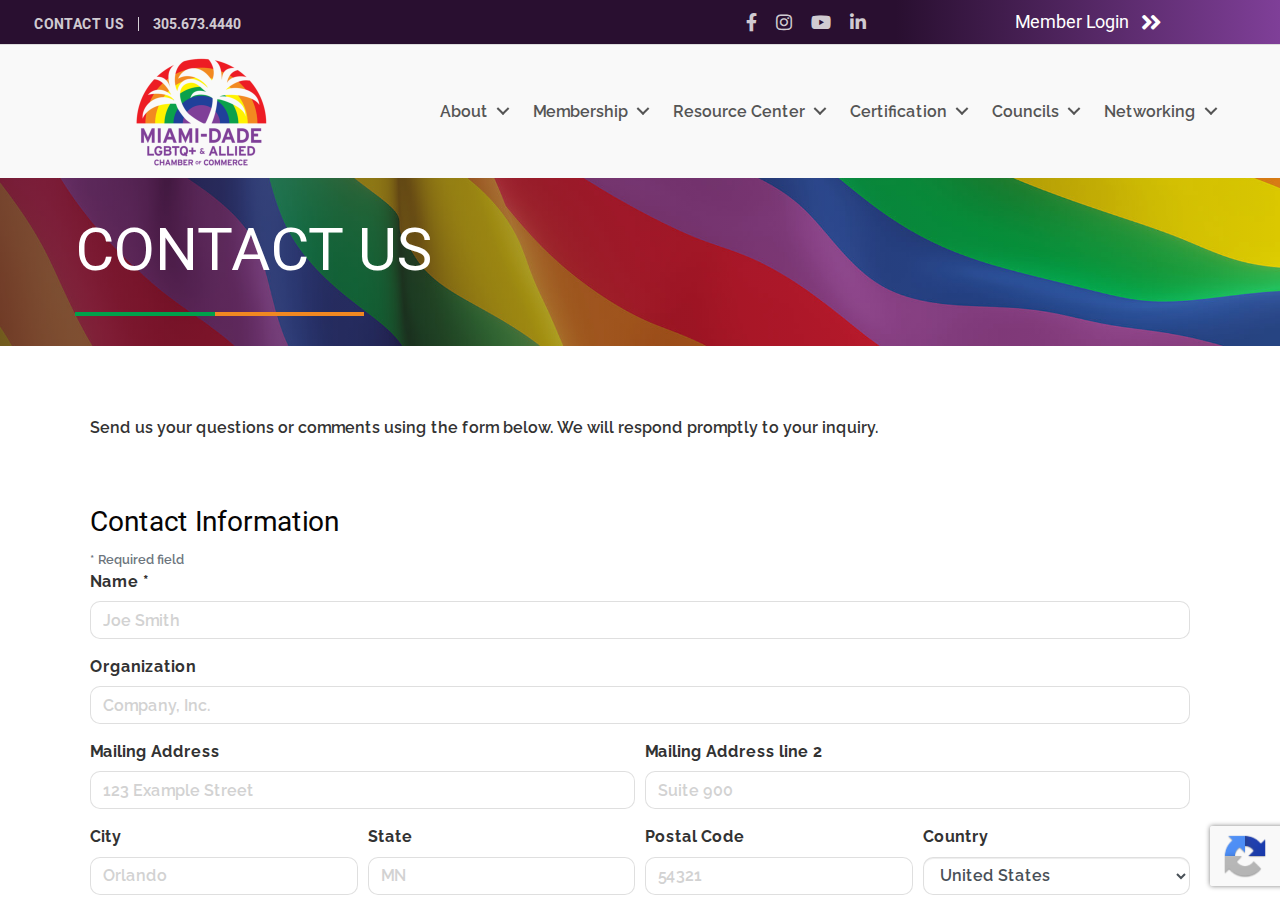Expand the Membership menu chevron

[x=643, y=111]
